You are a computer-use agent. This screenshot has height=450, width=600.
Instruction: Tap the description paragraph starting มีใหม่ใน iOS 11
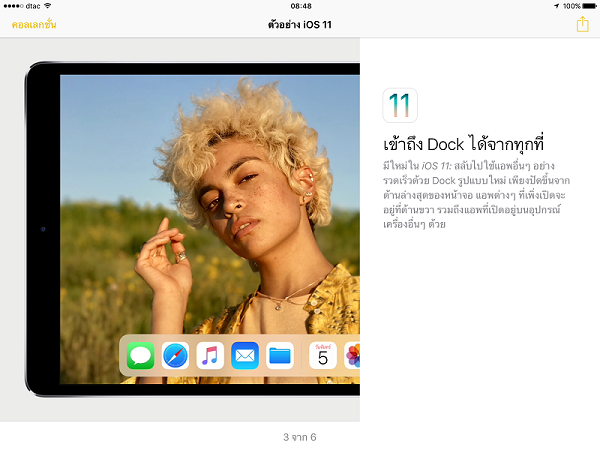[x=476, y=195]
